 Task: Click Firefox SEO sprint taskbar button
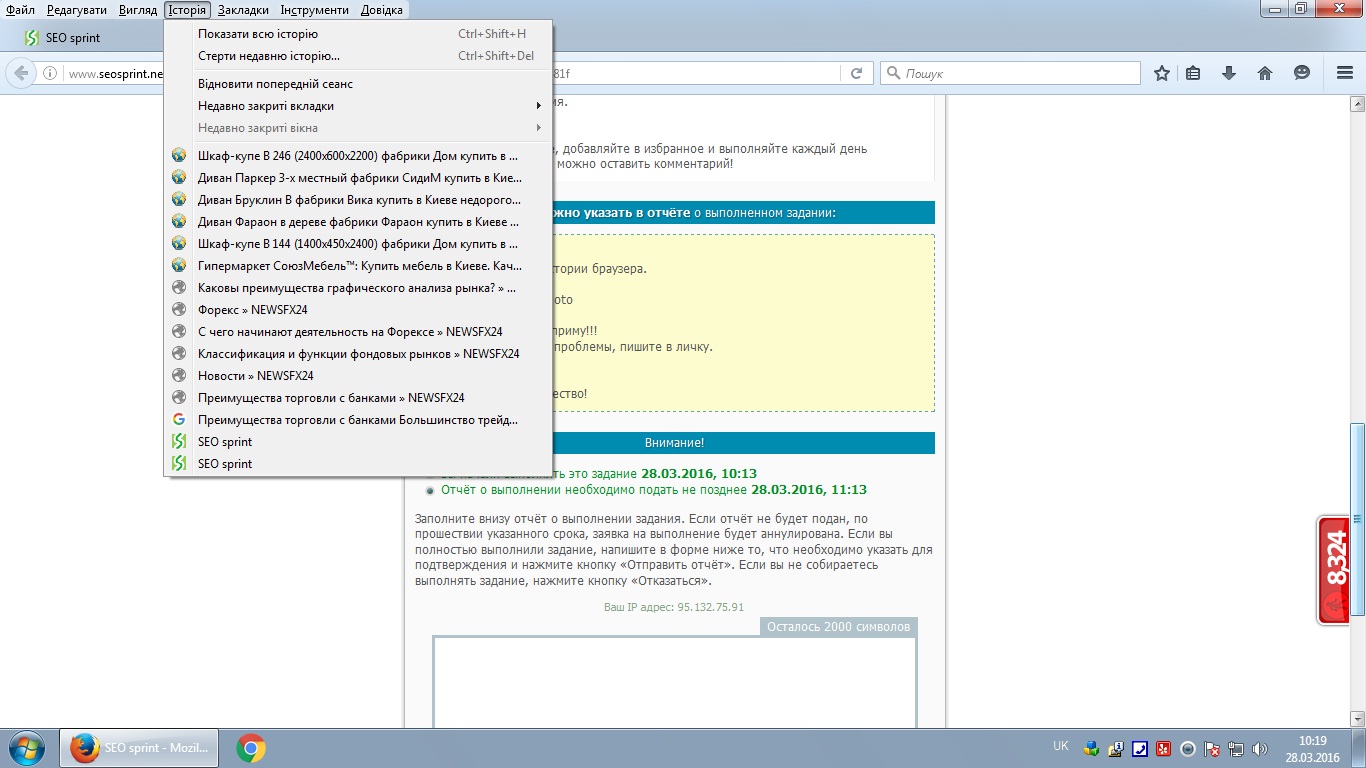pyautogui.click(x=140, y=748)
